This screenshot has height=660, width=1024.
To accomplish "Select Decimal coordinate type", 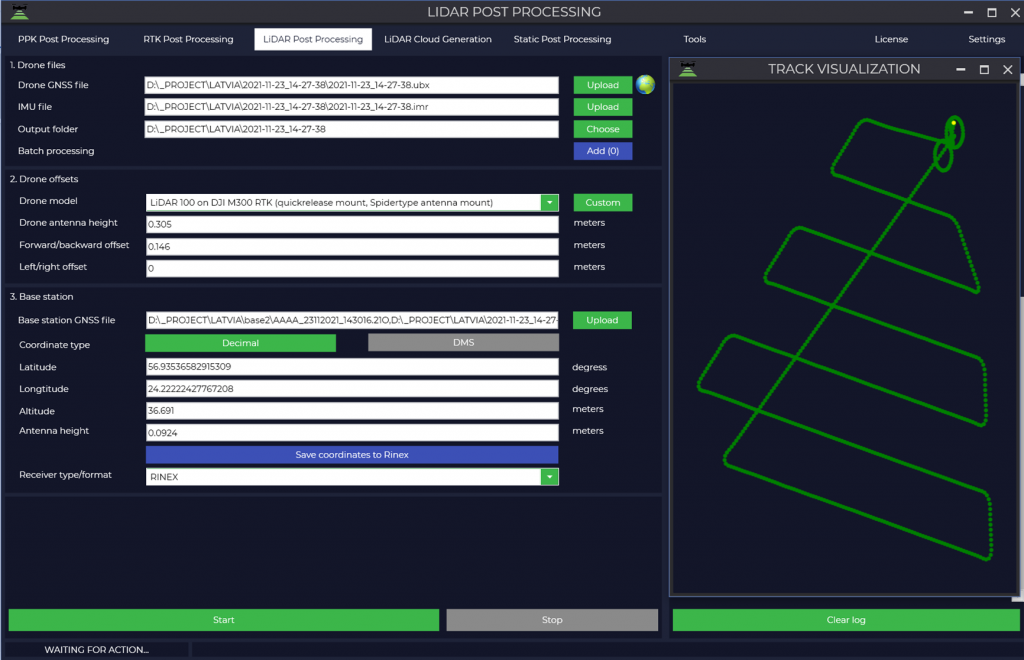I will [x=240, y=343].
